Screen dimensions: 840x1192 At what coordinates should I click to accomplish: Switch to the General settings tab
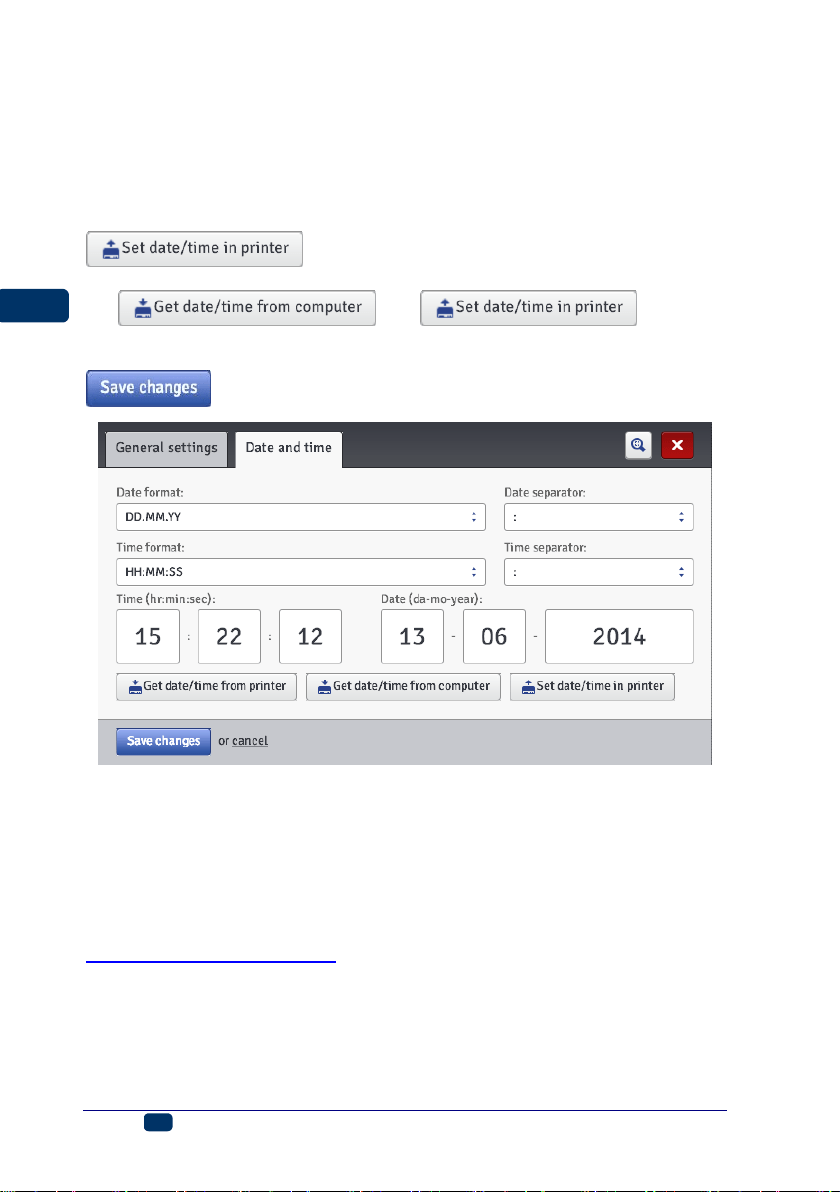click(166, 448)
